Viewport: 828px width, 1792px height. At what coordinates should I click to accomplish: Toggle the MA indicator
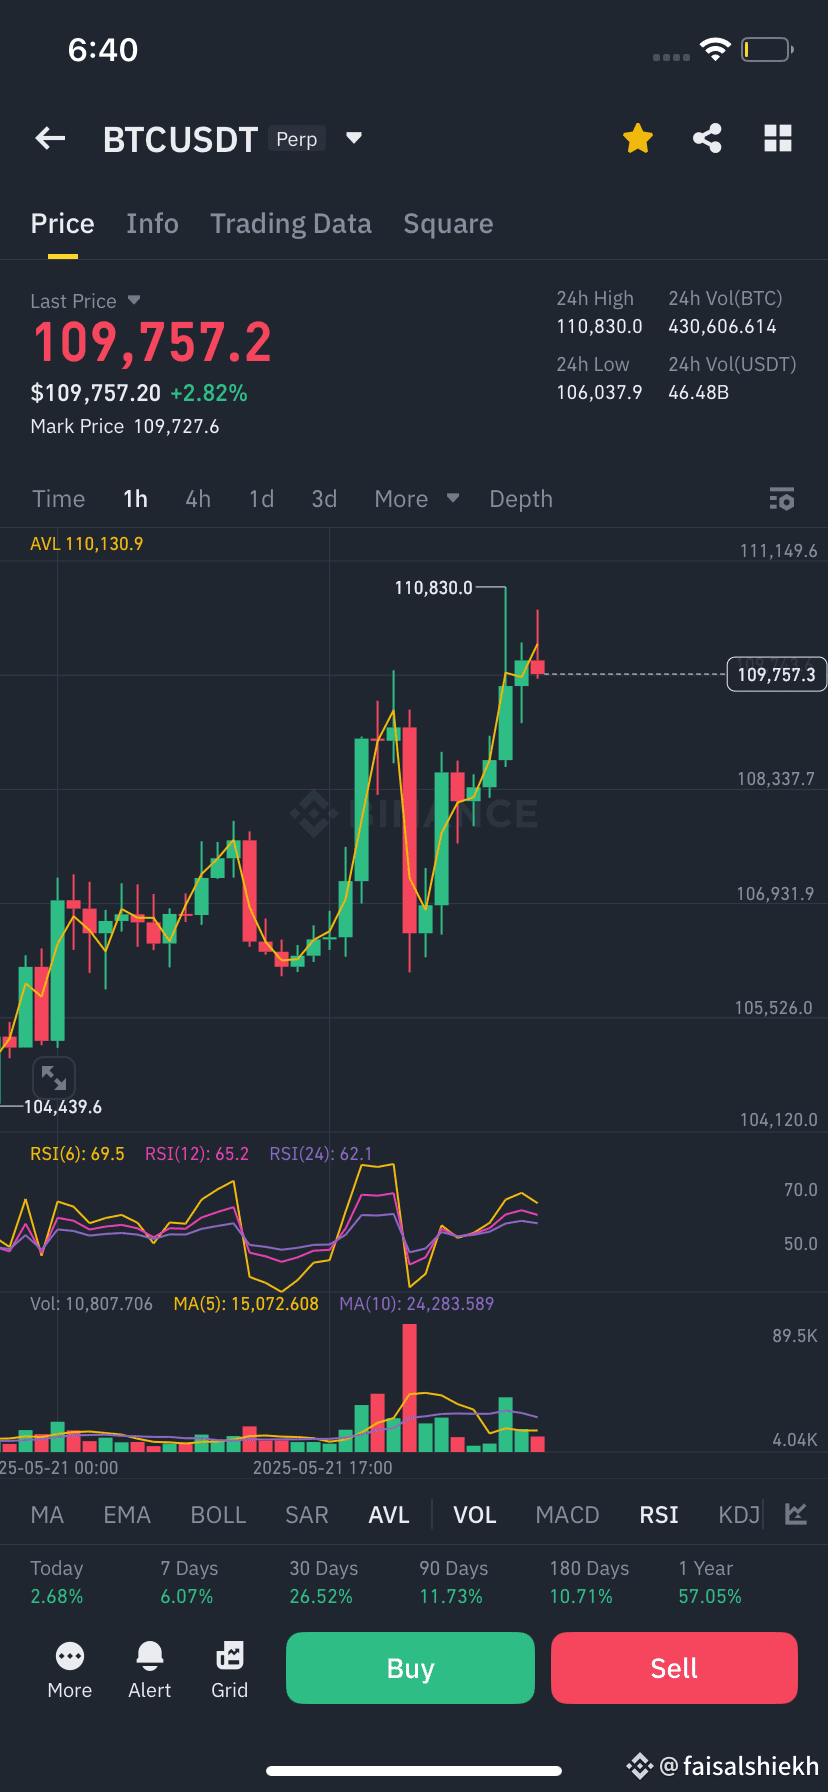click(x=47, y=1515)
